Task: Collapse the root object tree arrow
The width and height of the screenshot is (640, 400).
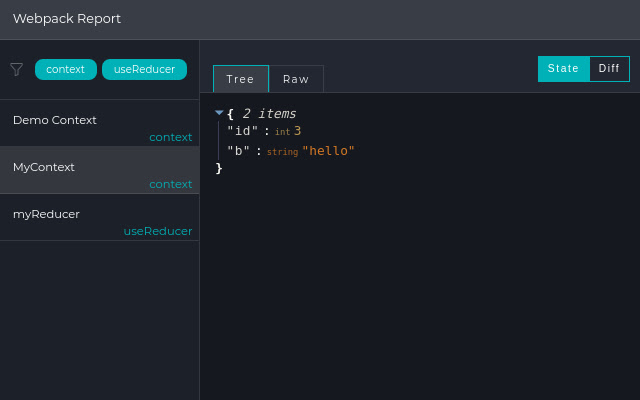Action: tap(219, 113)
